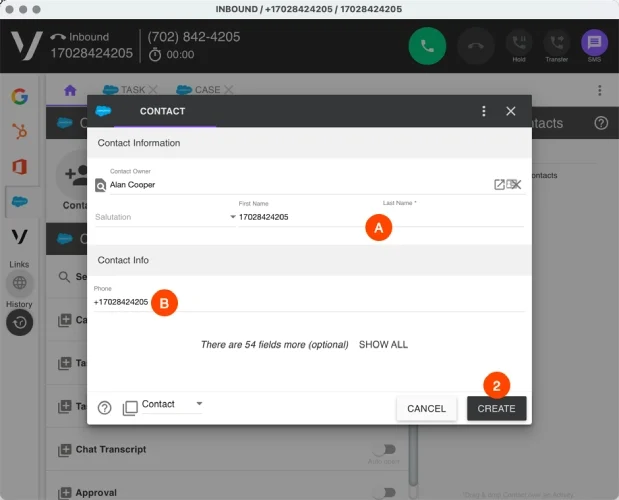Close the Contact dialog
619x500 pixels.
pos(511,111)
